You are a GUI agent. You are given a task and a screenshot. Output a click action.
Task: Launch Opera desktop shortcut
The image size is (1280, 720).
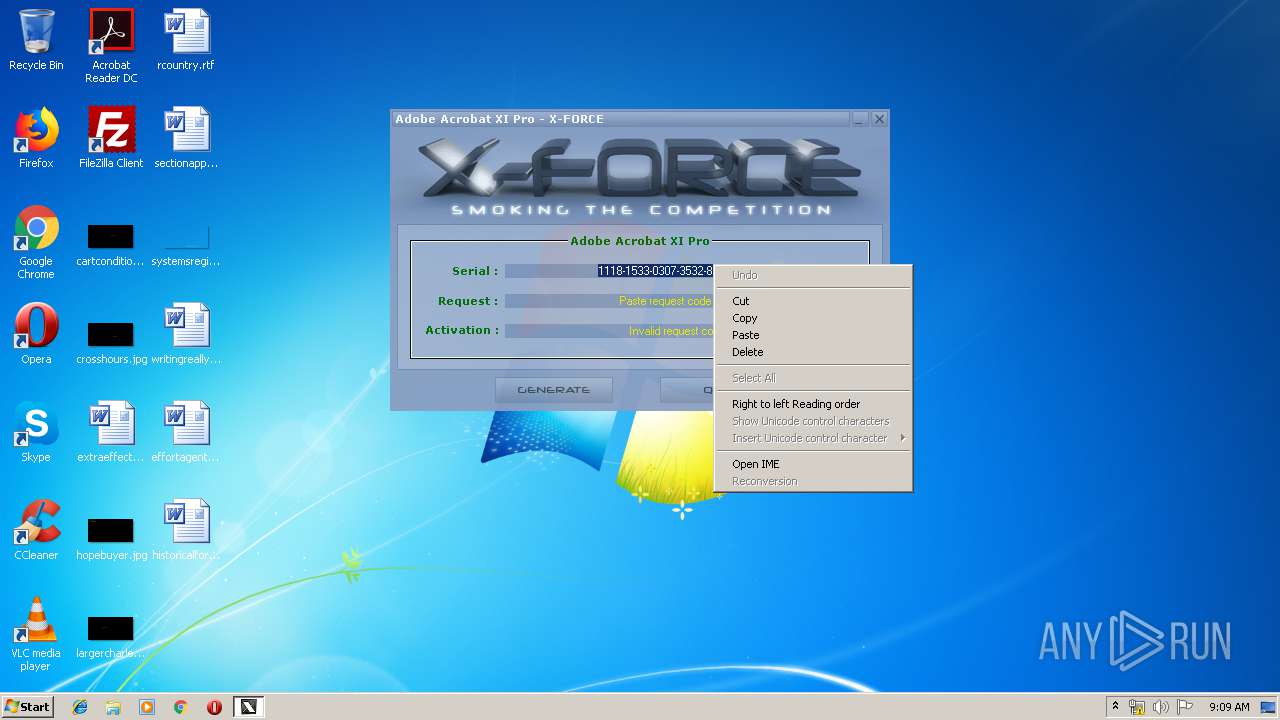point(36,334)
